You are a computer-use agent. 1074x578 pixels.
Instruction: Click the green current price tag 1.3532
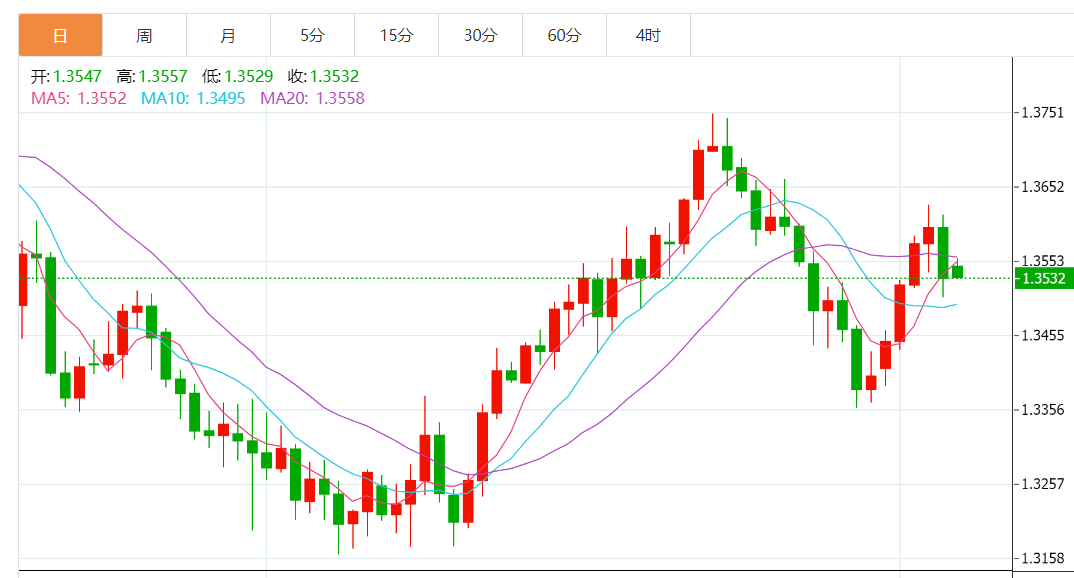[1044, 278]
